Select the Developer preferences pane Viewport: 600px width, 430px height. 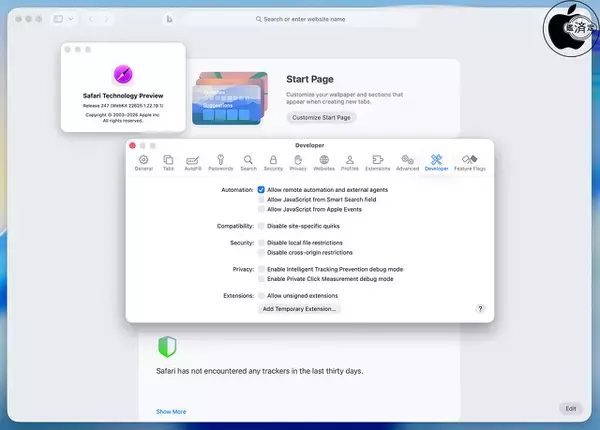[436, 163]
